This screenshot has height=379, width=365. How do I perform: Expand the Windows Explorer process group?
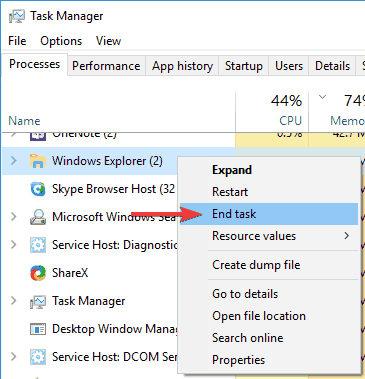point(14,161)
